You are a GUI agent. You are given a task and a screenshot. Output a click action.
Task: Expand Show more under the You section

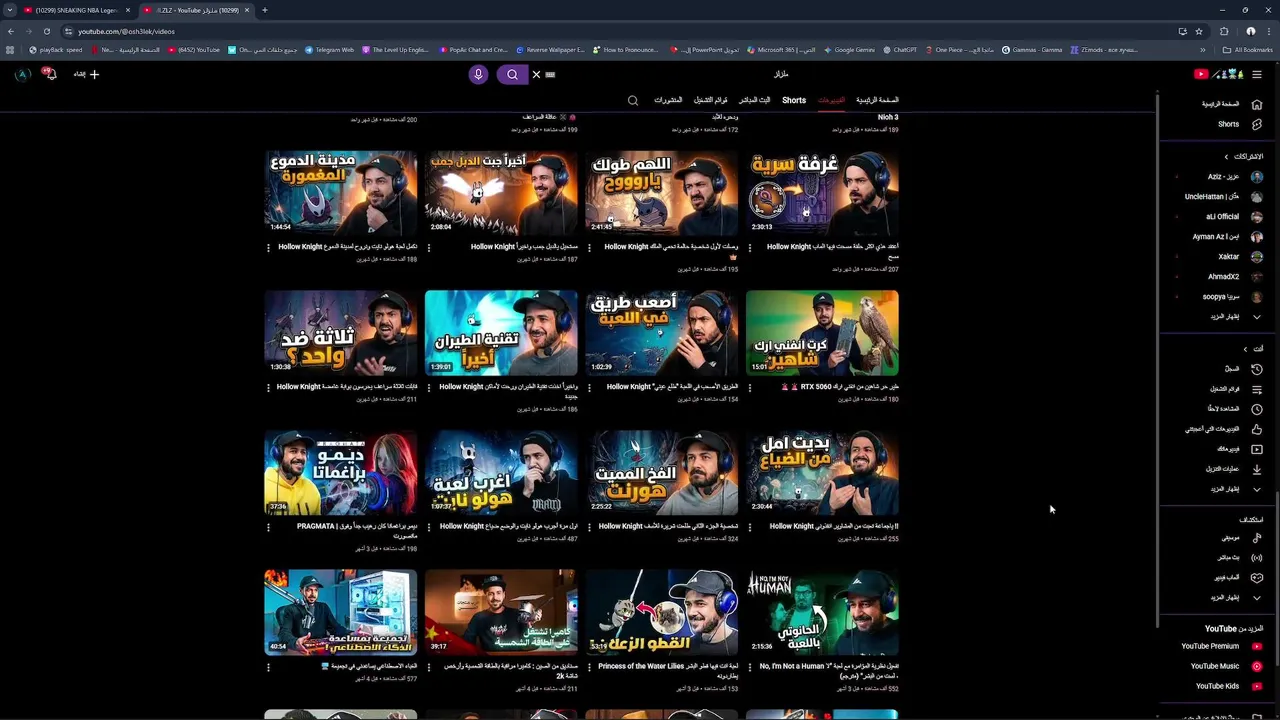[1257, 489]
